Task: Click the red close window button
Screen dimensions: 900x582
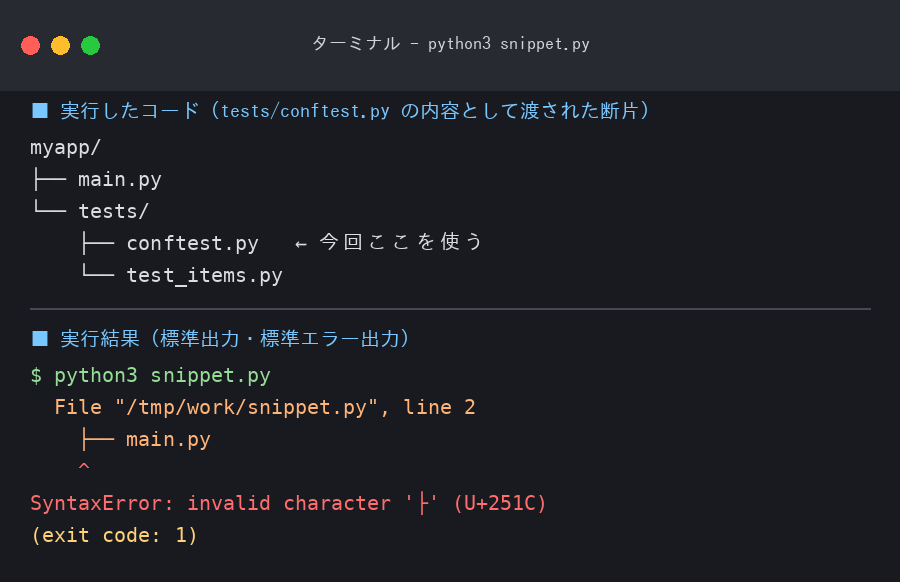Action: pos(30,45)
